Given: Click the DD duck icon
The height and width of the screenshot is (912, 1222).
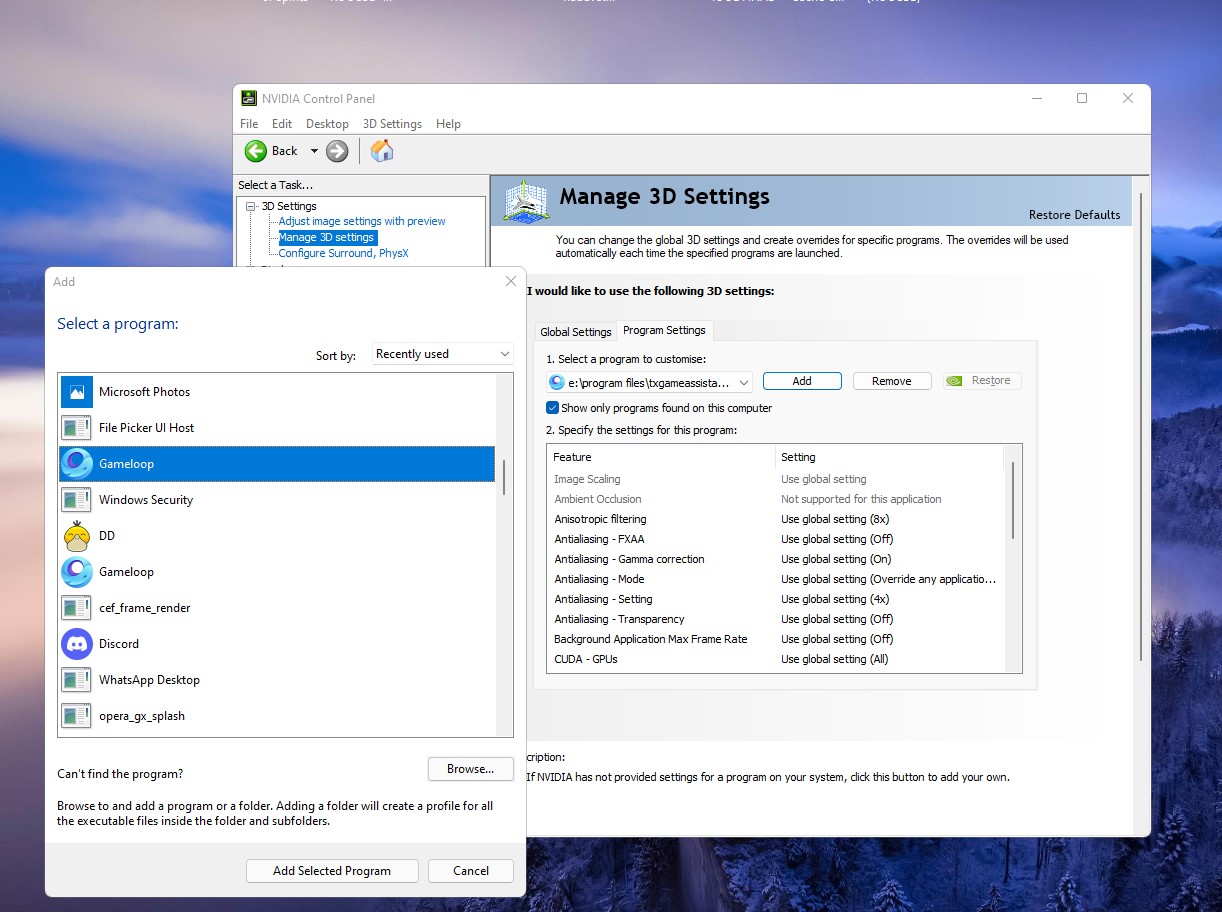Looking at the screenshot, I should coord(77,536).
